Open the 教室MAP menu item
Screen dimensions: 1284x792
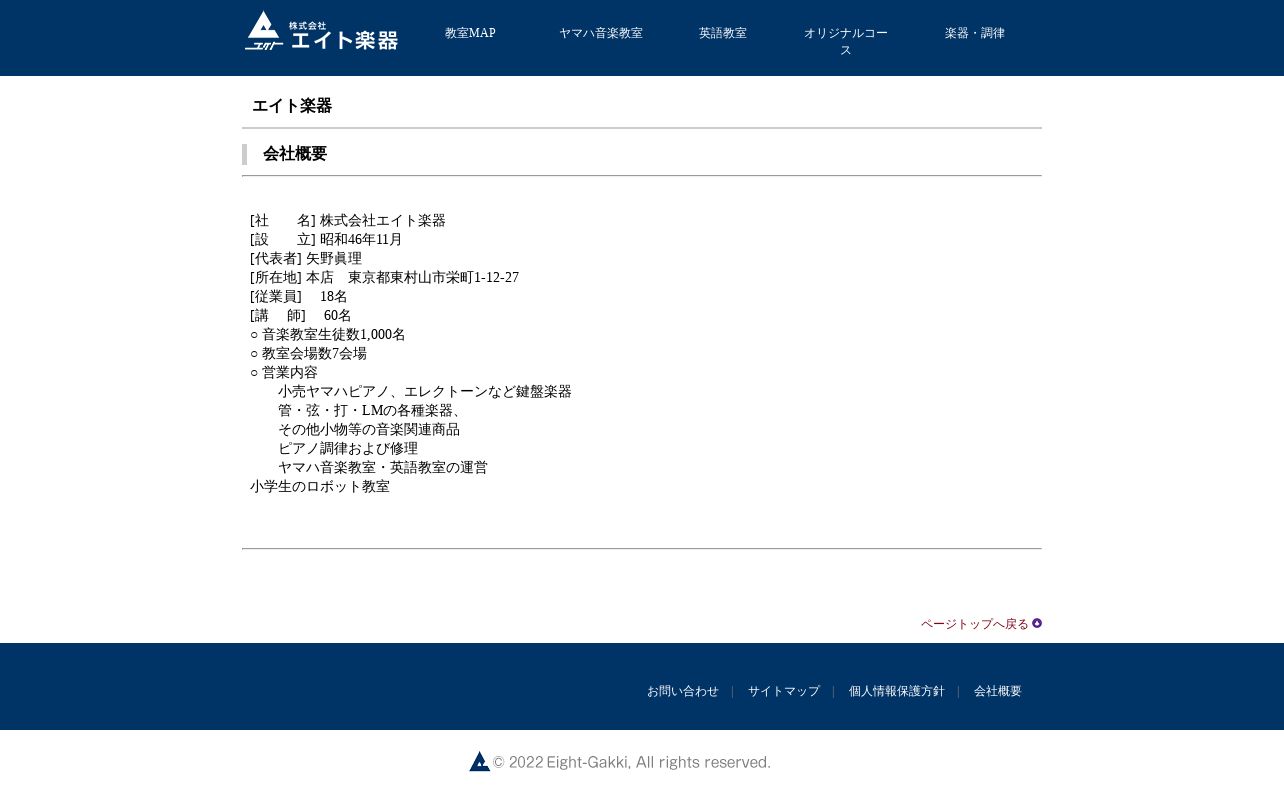[x=470, y=33]
